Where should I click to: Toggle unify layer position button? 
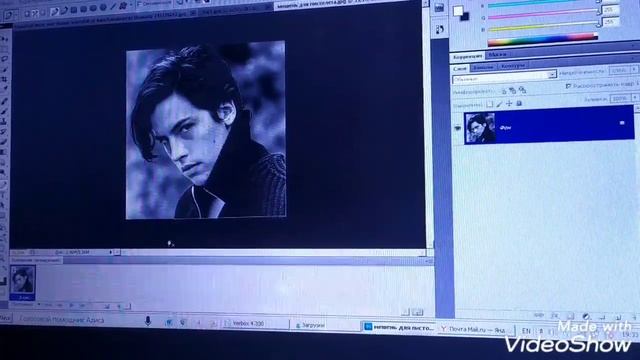[x=504, y=91]
